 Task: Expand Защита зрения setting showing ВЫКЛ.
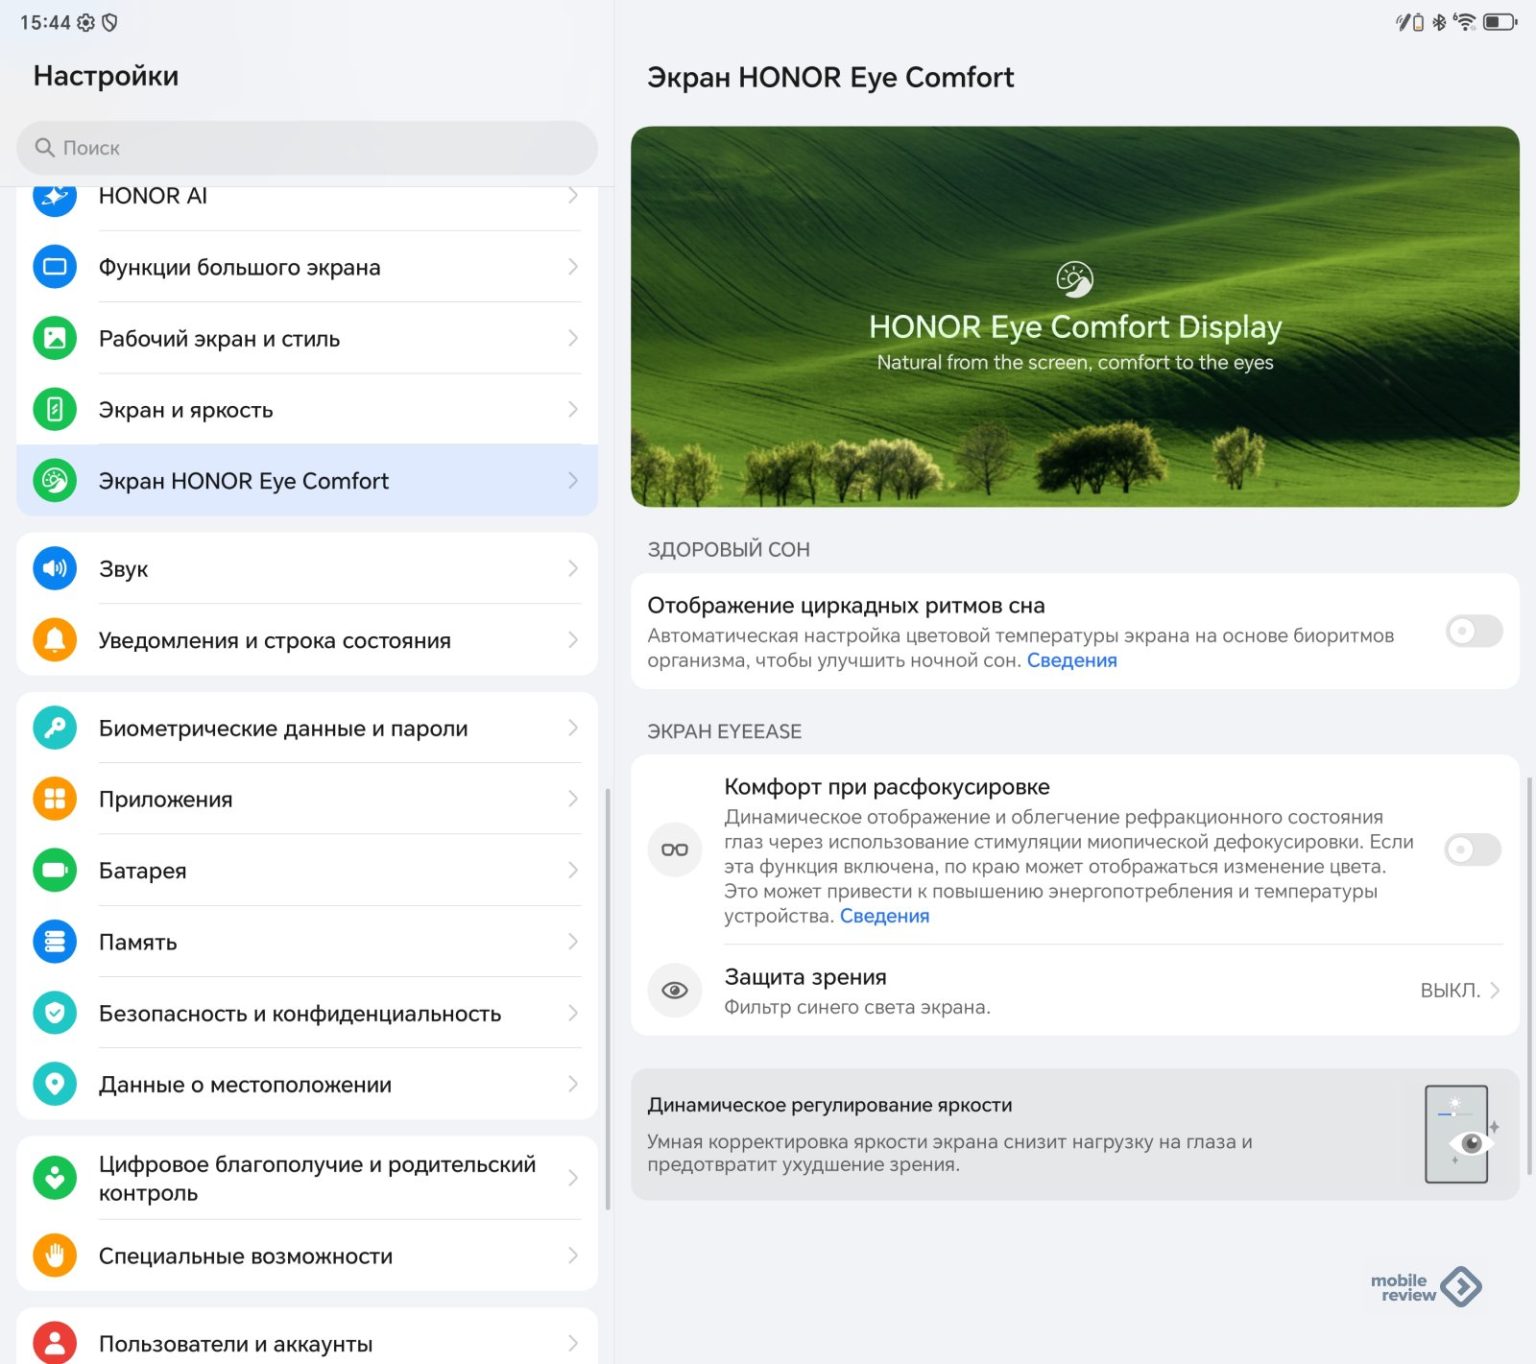pos(1459,990)
